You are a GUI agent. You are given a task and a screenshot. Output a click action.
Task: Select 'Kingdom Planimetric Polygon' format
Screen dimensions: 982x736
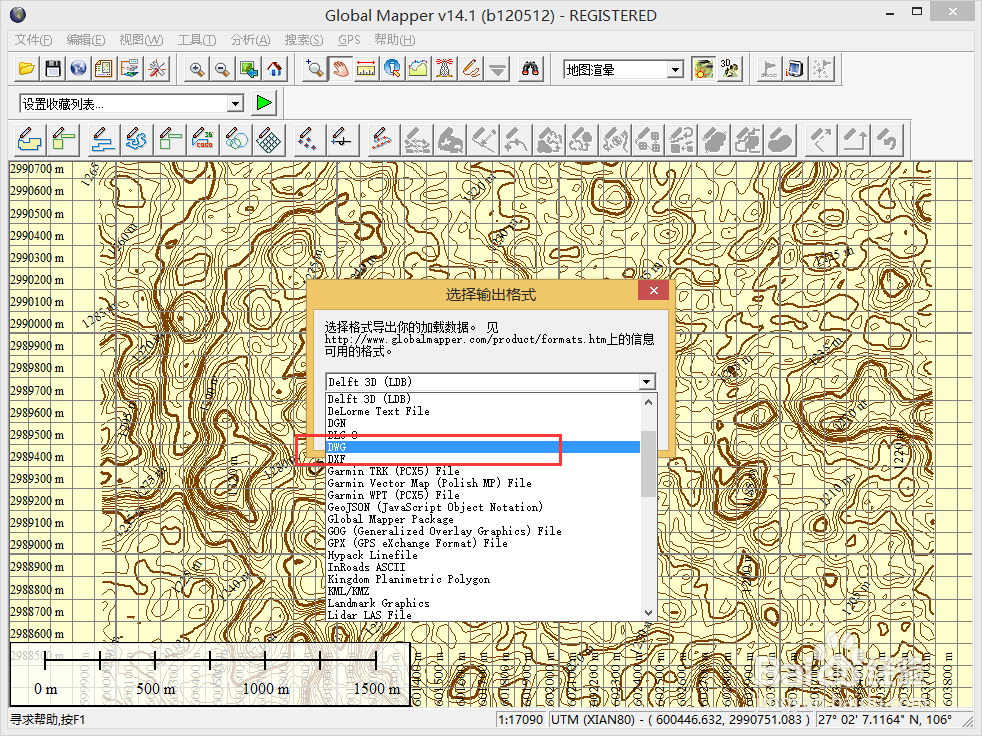point(483,579)
